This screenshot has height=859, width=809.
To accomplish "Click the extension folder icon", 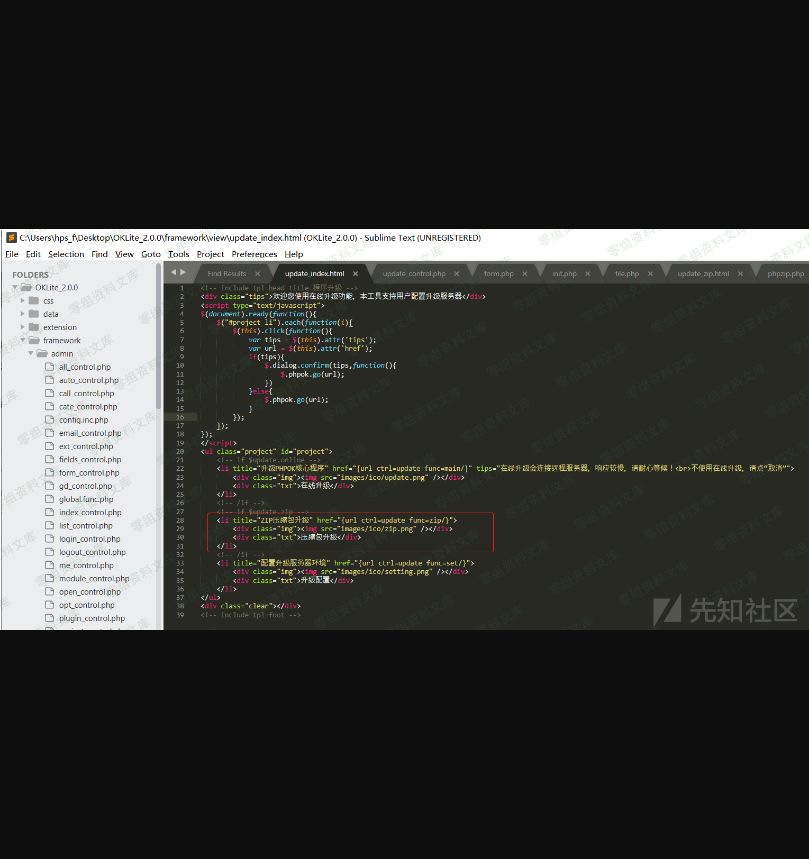I will pyautogui.click(x=33, y=327).
